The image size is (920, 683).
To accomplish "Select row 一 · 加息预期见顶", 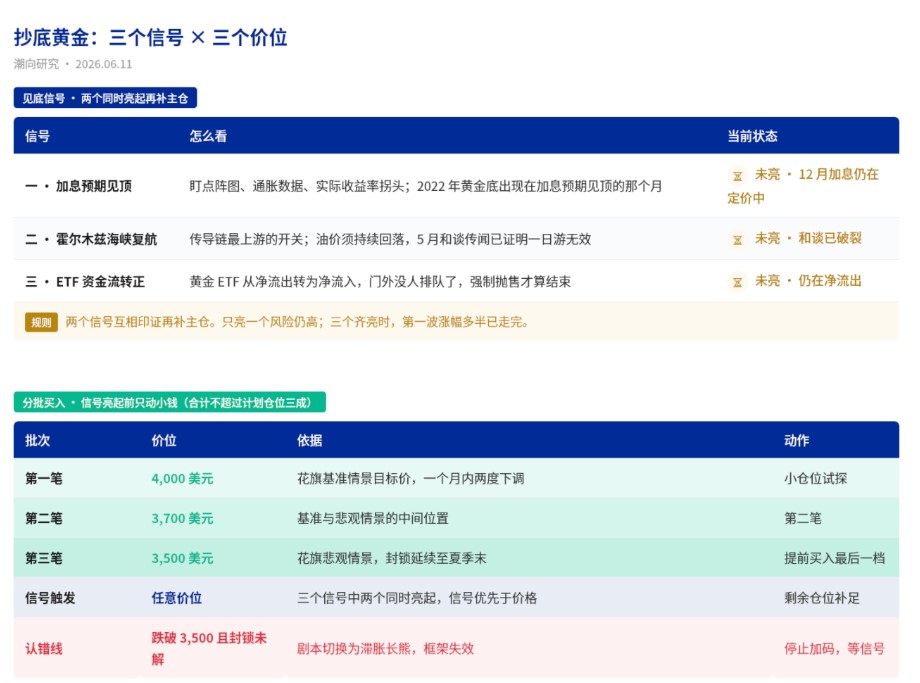I will coord(456,186).
